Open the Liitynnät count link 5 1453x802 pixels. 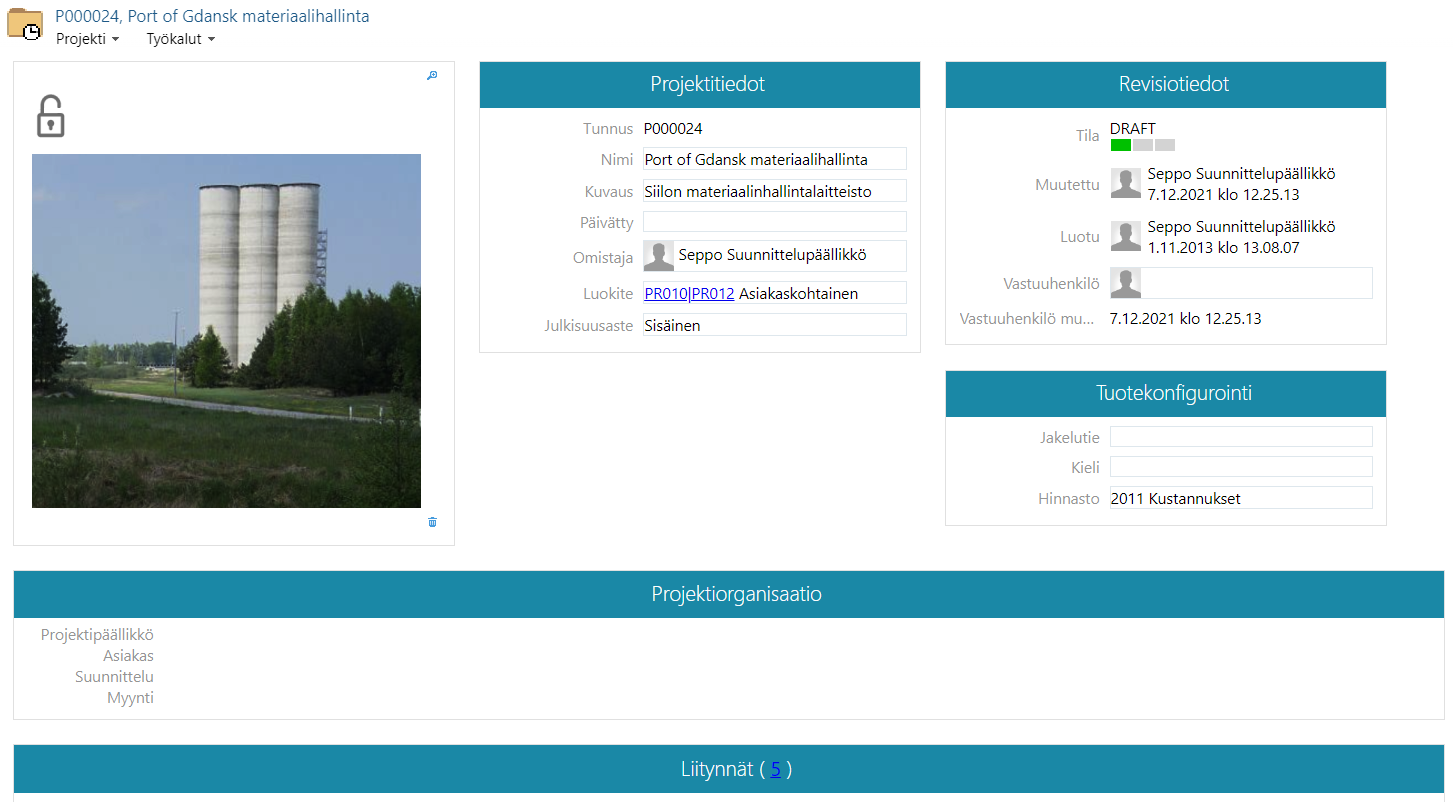click(775, 769)
